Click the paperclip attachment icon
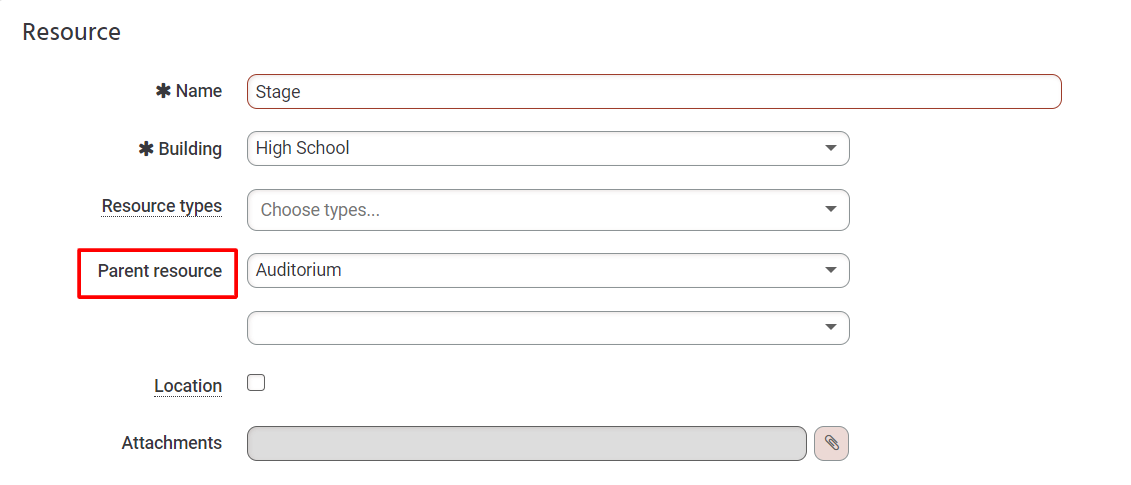This screenshot has height=485, width=1131. [x=831, y=443]
